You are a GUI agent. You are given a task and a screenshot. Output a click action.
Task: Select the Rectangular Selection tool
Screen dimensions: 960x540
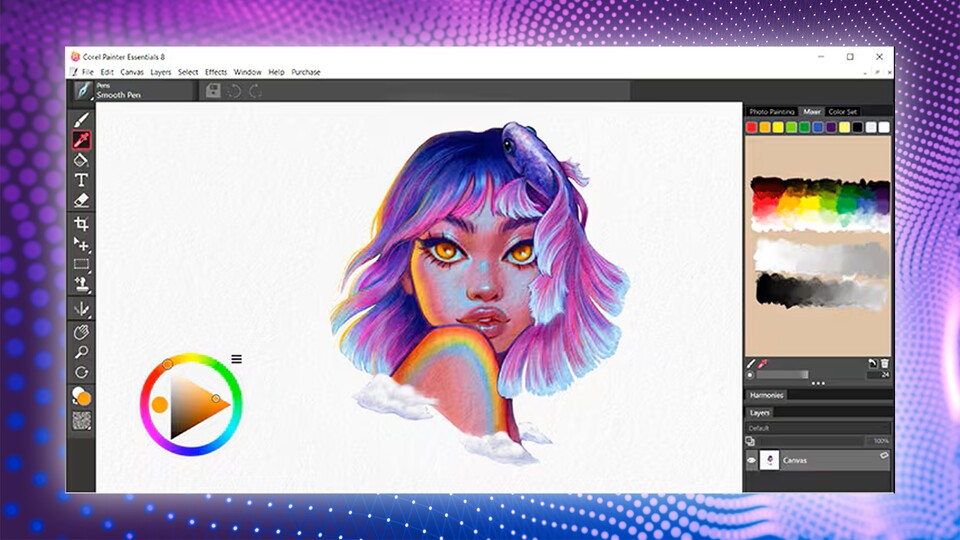(x=81, y=264)
